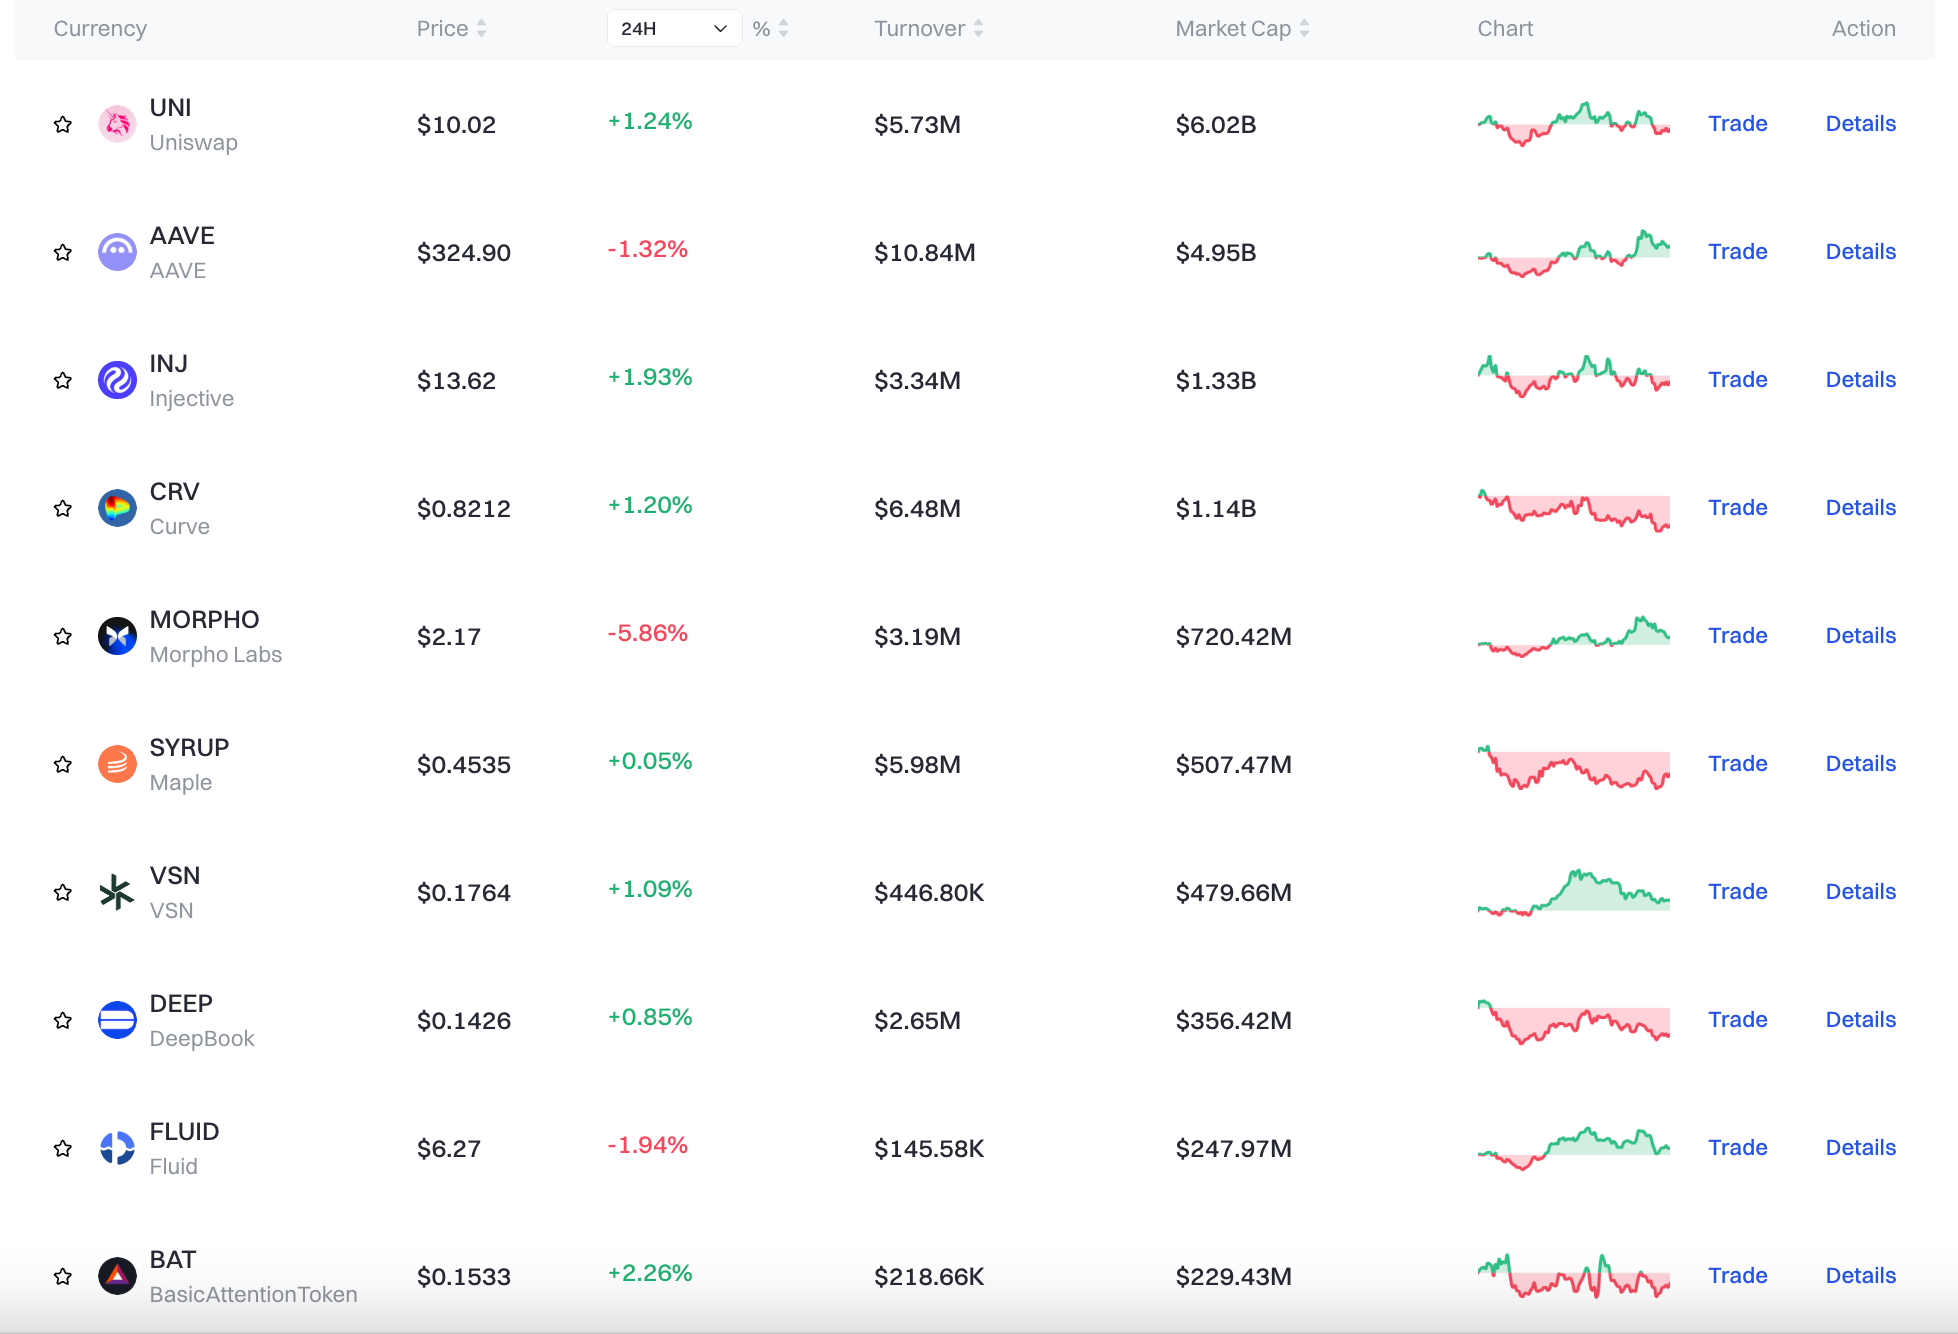Open Details for VSN

(x=1860, y=892)
